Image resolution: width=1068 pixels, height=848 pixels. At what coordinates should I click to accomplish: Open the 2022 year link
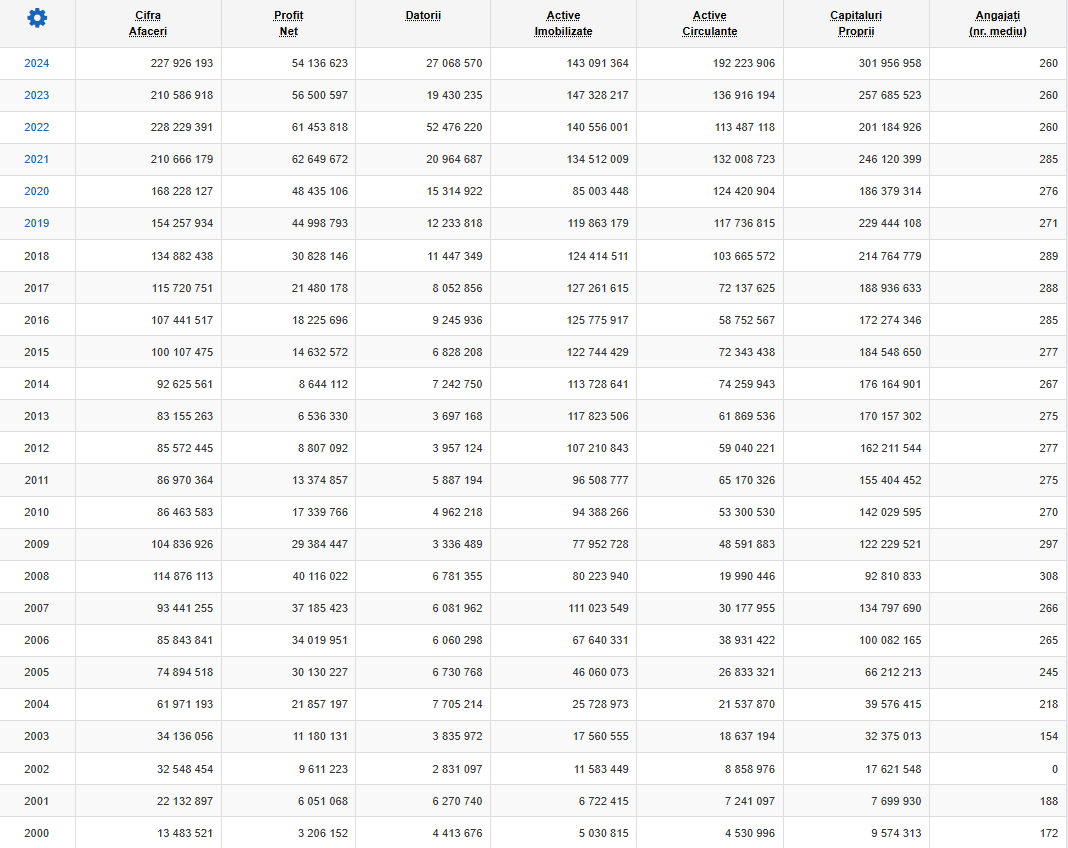pos(37,127)
